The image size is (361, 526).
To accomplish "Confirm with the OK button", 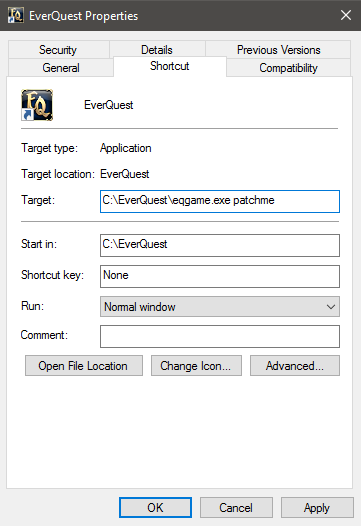I will [155, 507].
